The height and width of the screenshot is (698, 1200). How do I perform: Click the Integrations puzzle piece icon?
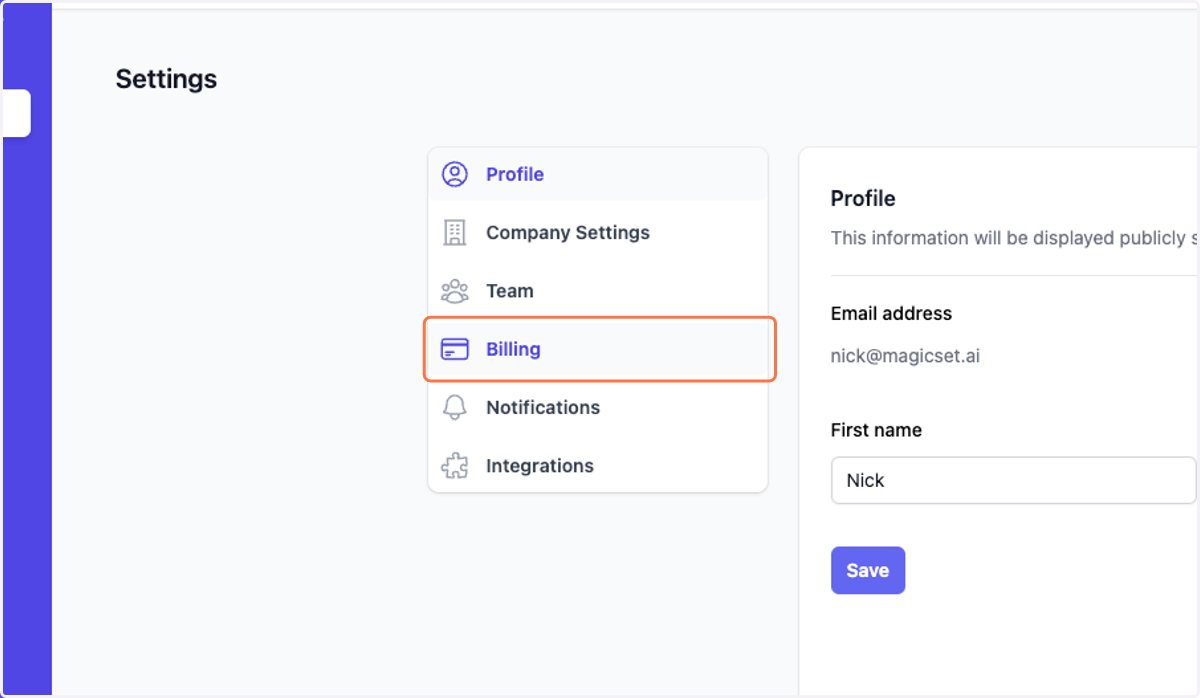(x=455, y=466)
